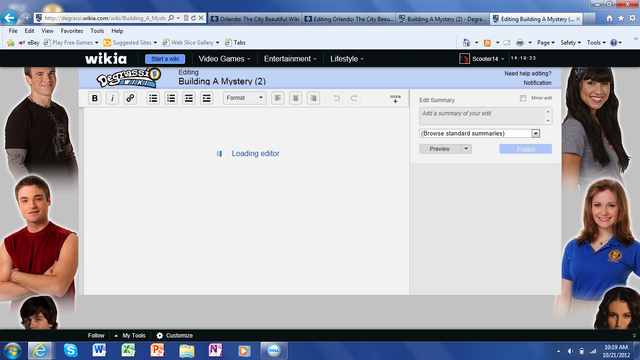640x360 pixels.
Task: Click Customize gear in bottom toolbar
Action: point(175,336)
